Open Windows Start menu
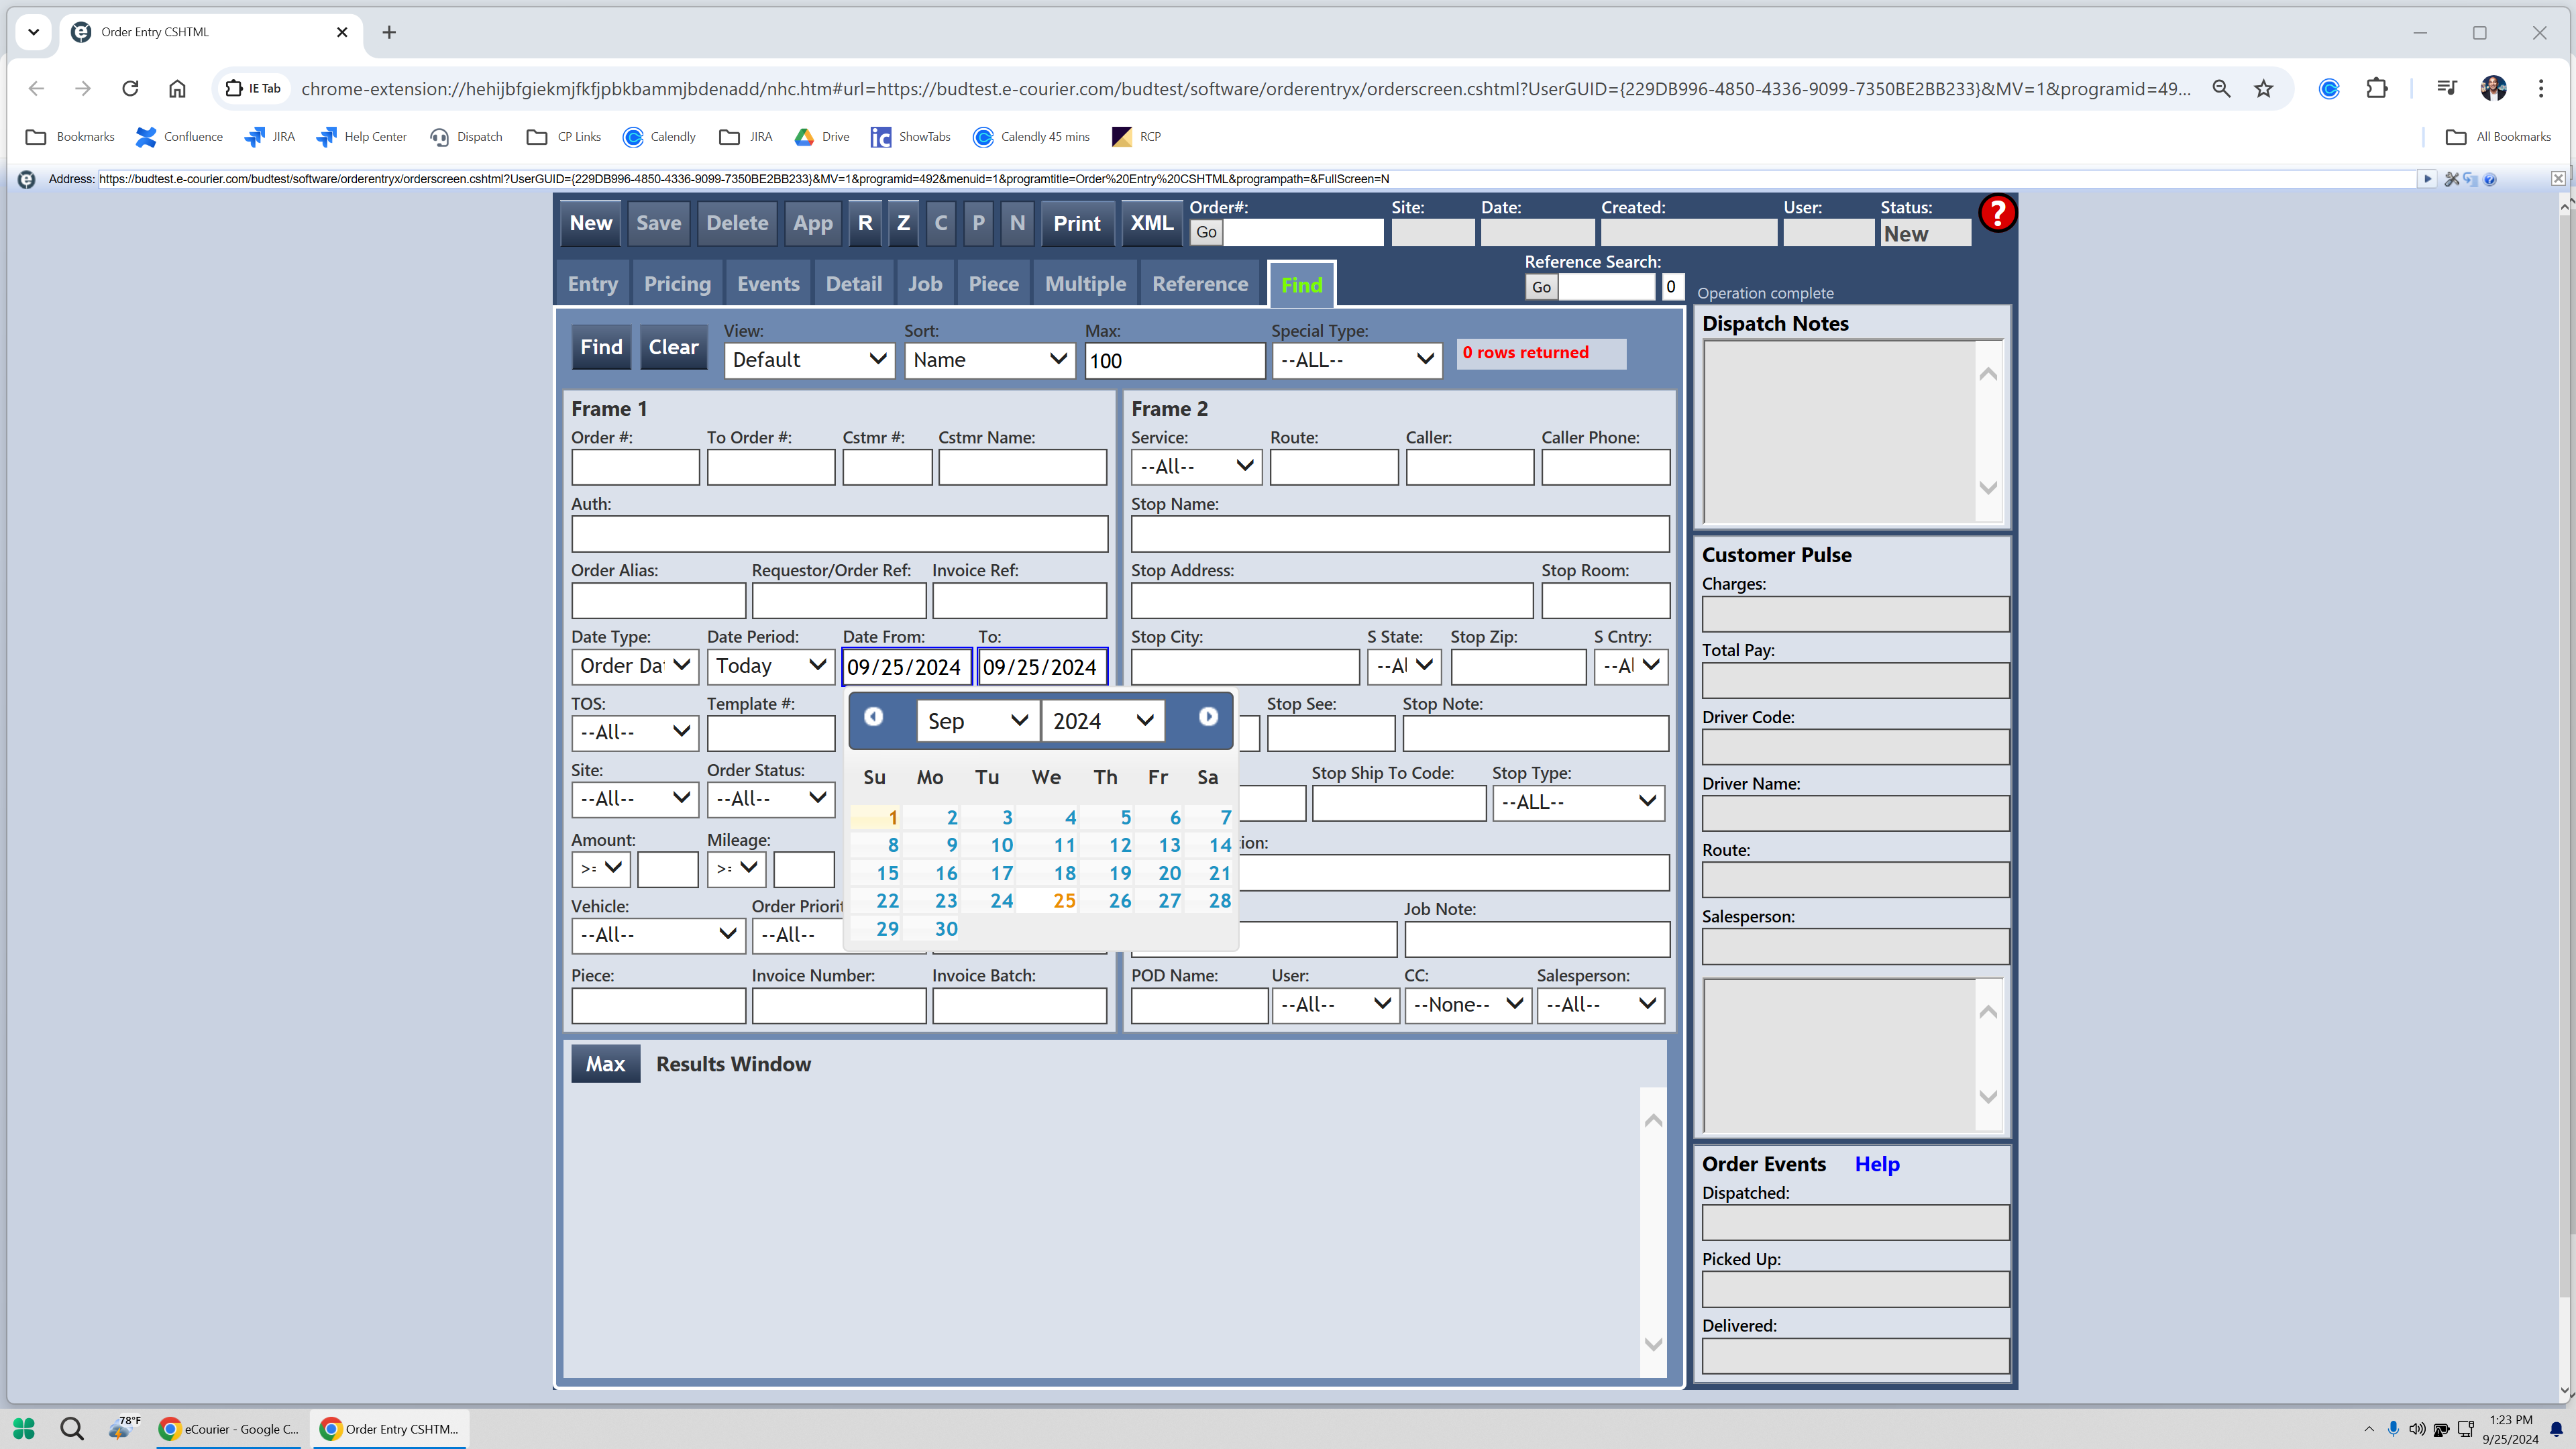This screenshot has width=2576, height=1449. (24, 1428)
